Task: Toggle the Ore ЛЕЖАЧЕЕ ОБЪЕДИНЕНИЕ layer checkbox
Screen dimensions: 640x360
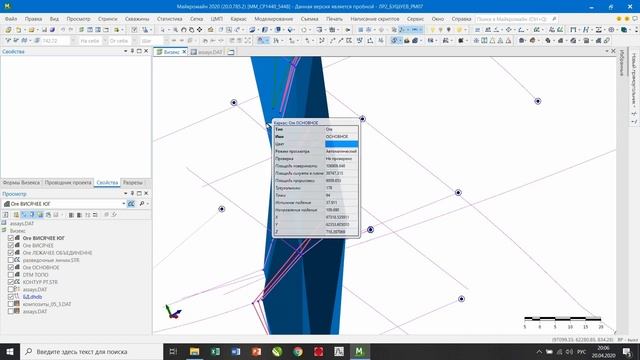Action: [11, 253]
